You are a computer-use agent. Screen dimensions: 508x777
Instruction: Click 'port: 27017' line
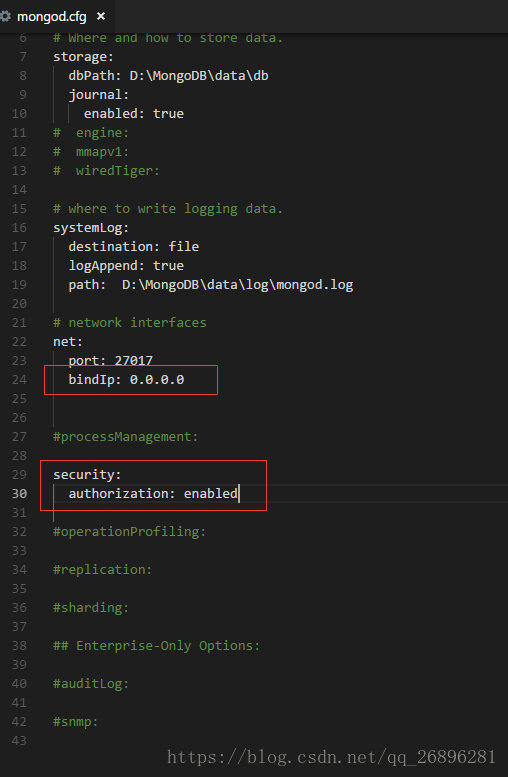tap(111, 360)
